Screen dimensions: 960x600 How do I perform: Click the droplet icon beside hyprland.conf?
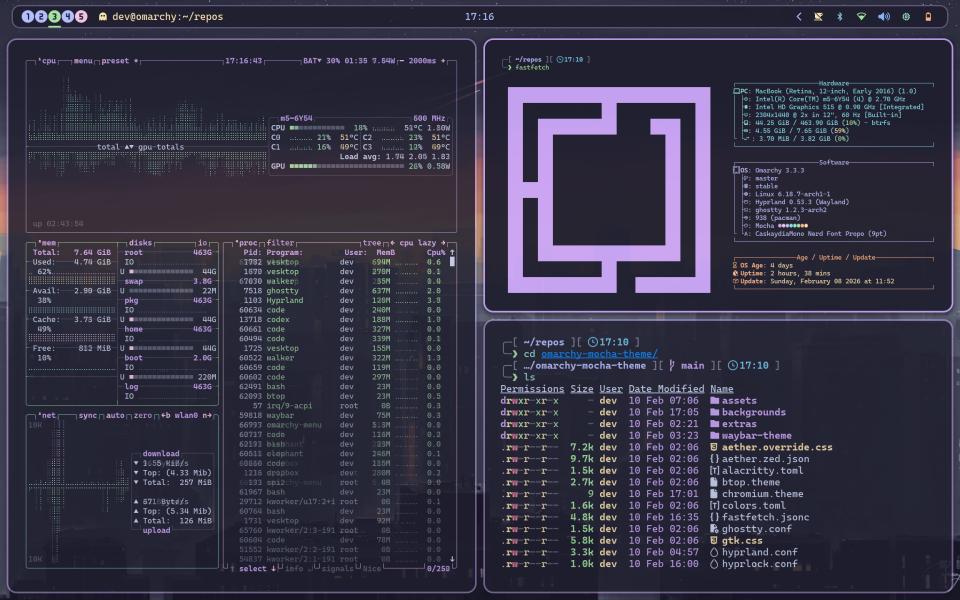[714, 552]
